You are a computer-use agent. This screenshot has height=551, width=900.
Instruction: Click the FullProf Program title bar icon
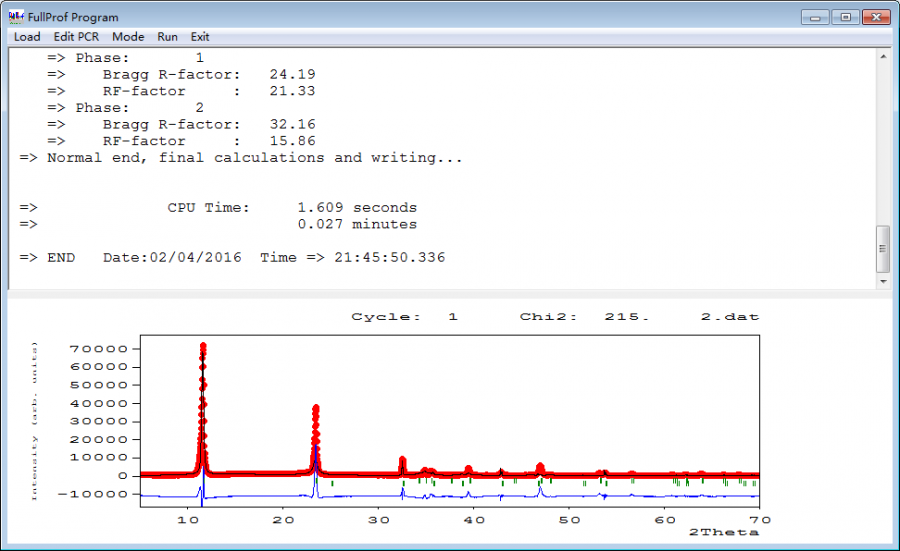16,17
